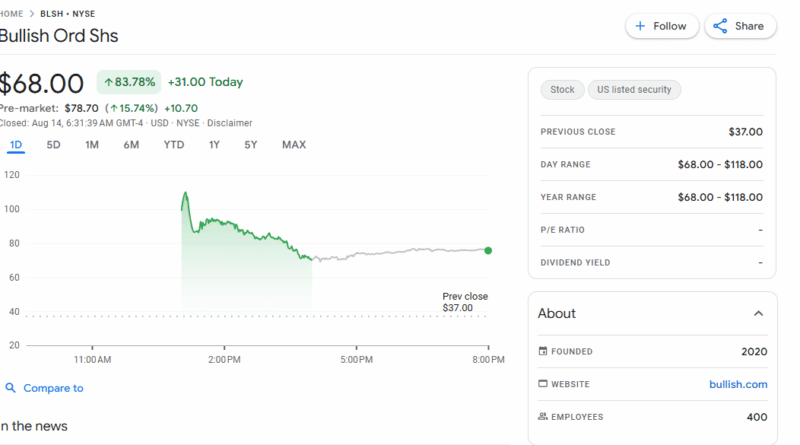Click the Website window icon
This screenshot has height=445, width=800.
coord(543,384)
